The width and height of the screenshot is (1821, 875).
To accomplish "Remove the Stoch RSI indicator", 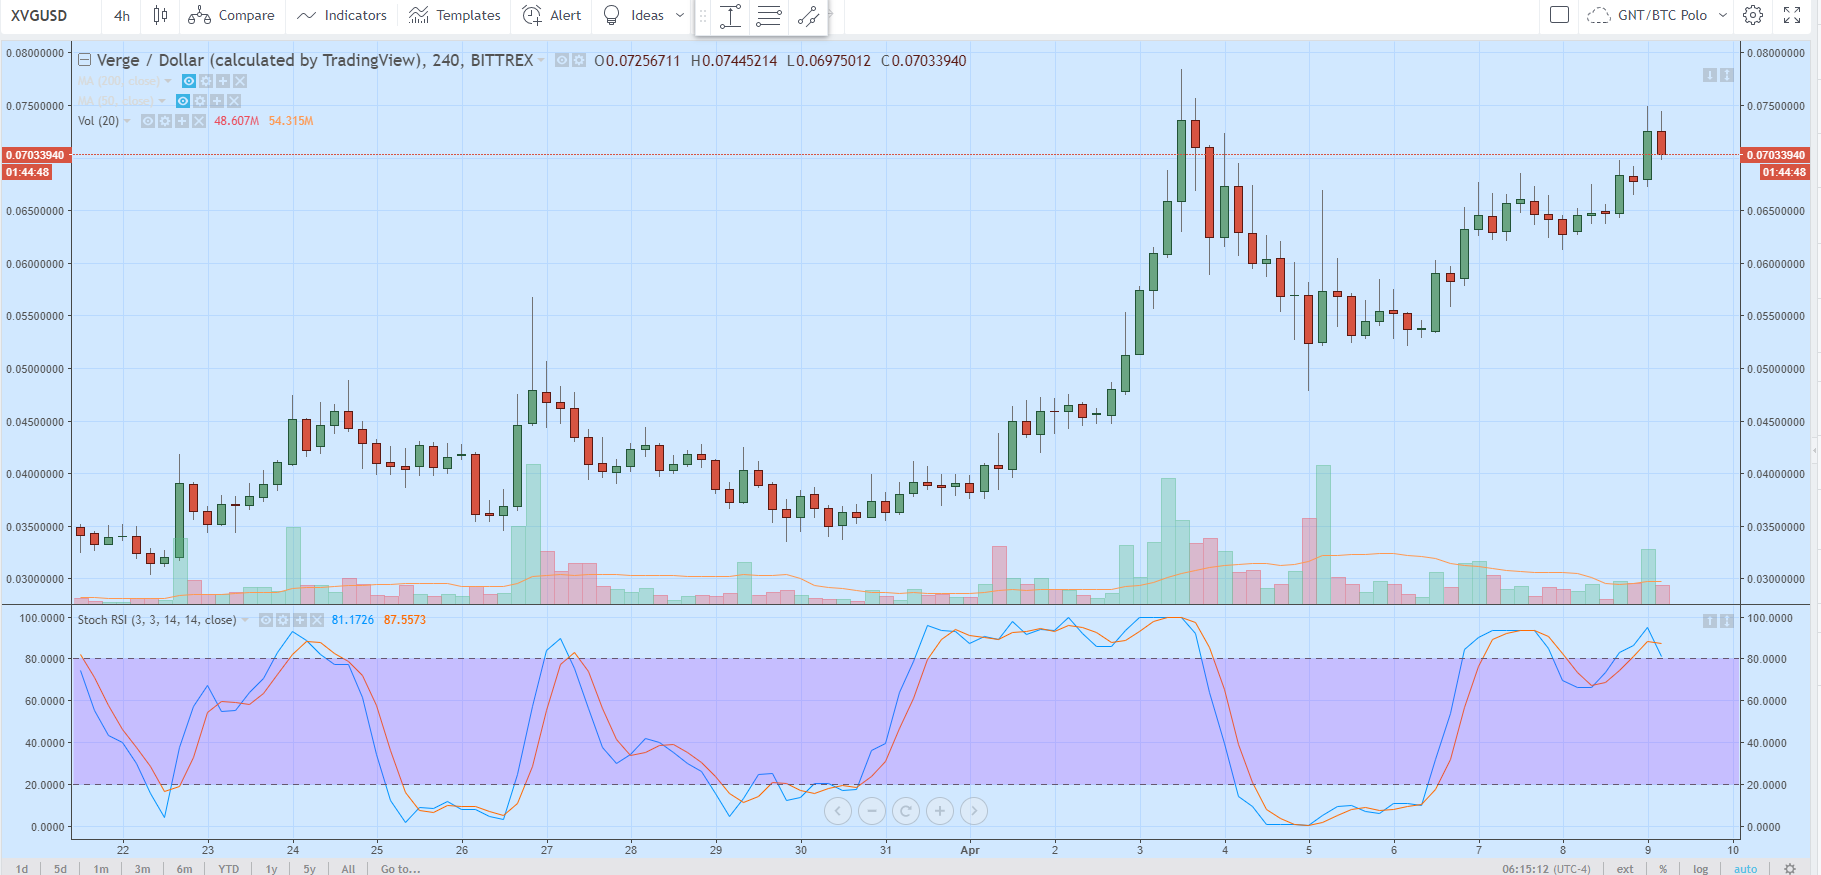I will point(317,620).
